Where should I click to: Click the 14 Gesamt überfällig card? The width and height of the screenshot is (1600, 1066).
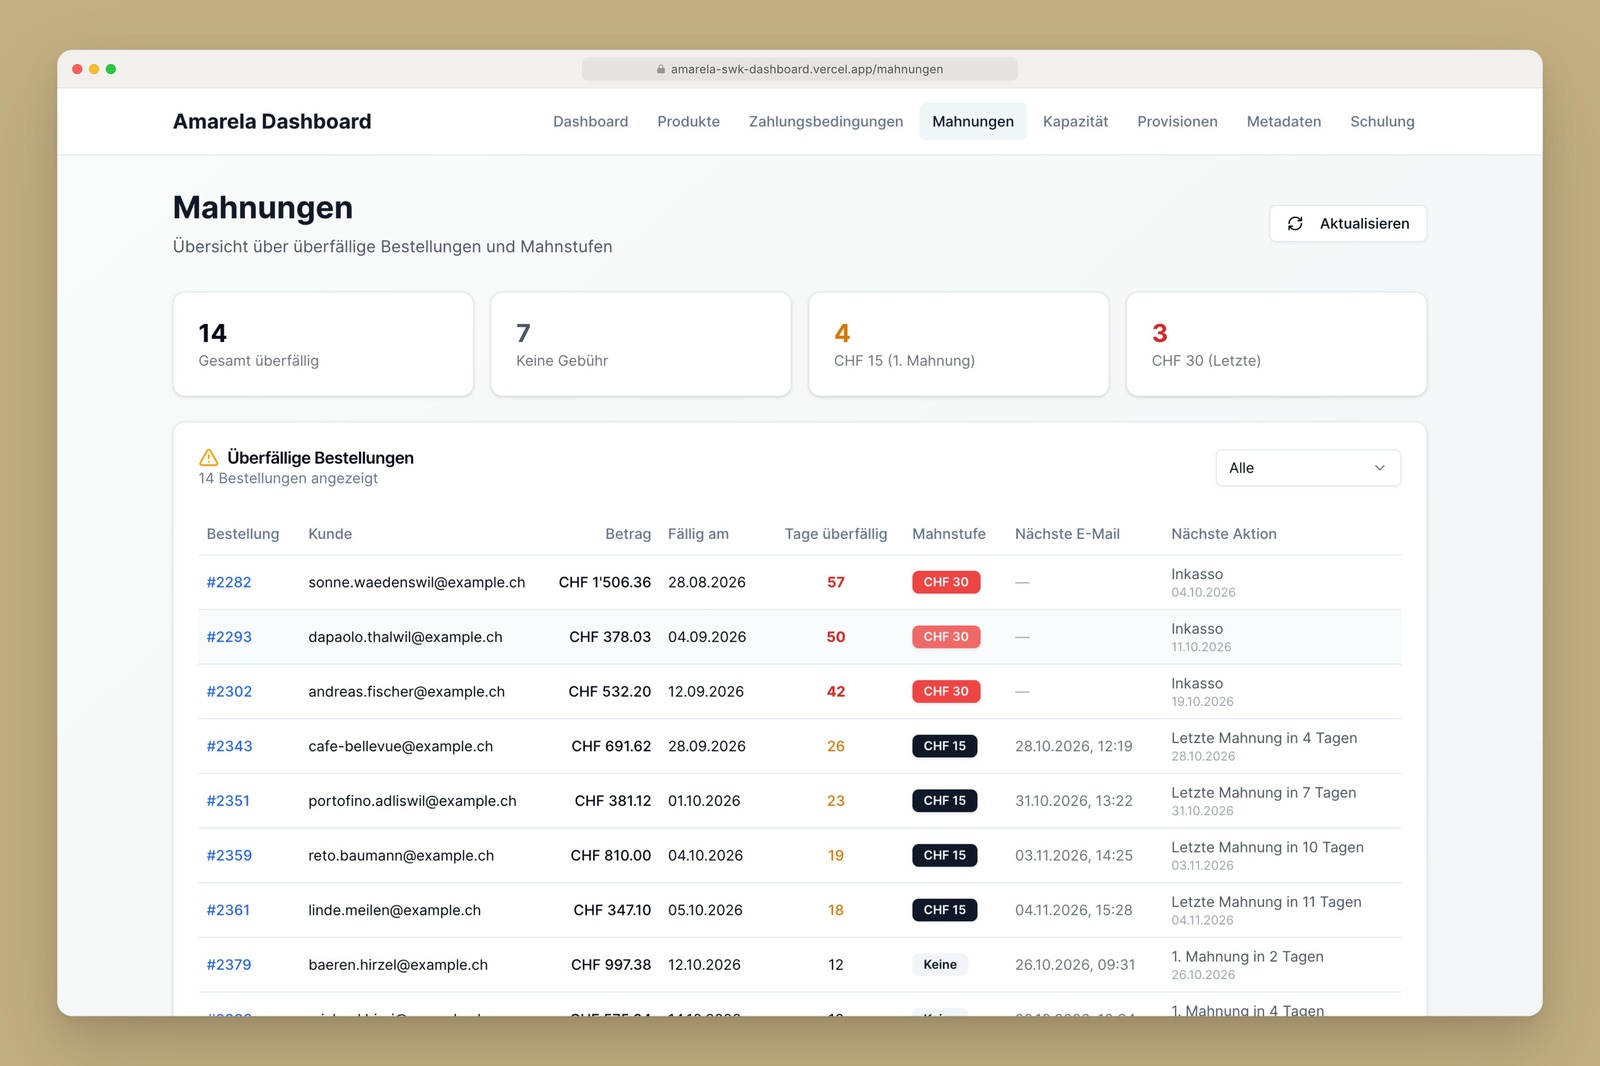pyautogui.click(x=323, y=345)
